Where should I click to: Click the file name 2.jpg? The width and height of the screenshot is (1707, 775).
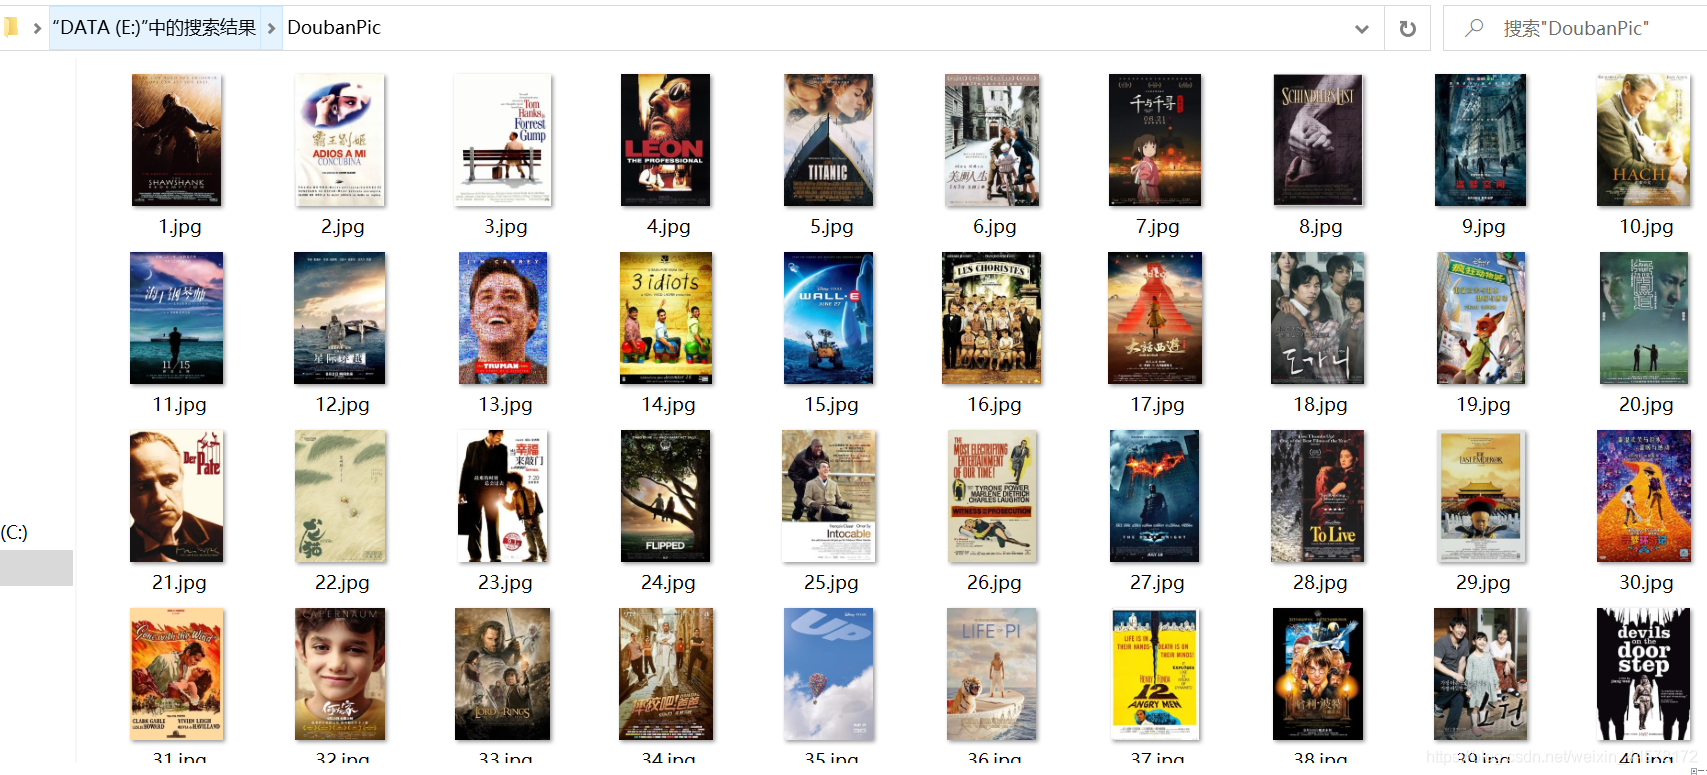tap(342, 227)
